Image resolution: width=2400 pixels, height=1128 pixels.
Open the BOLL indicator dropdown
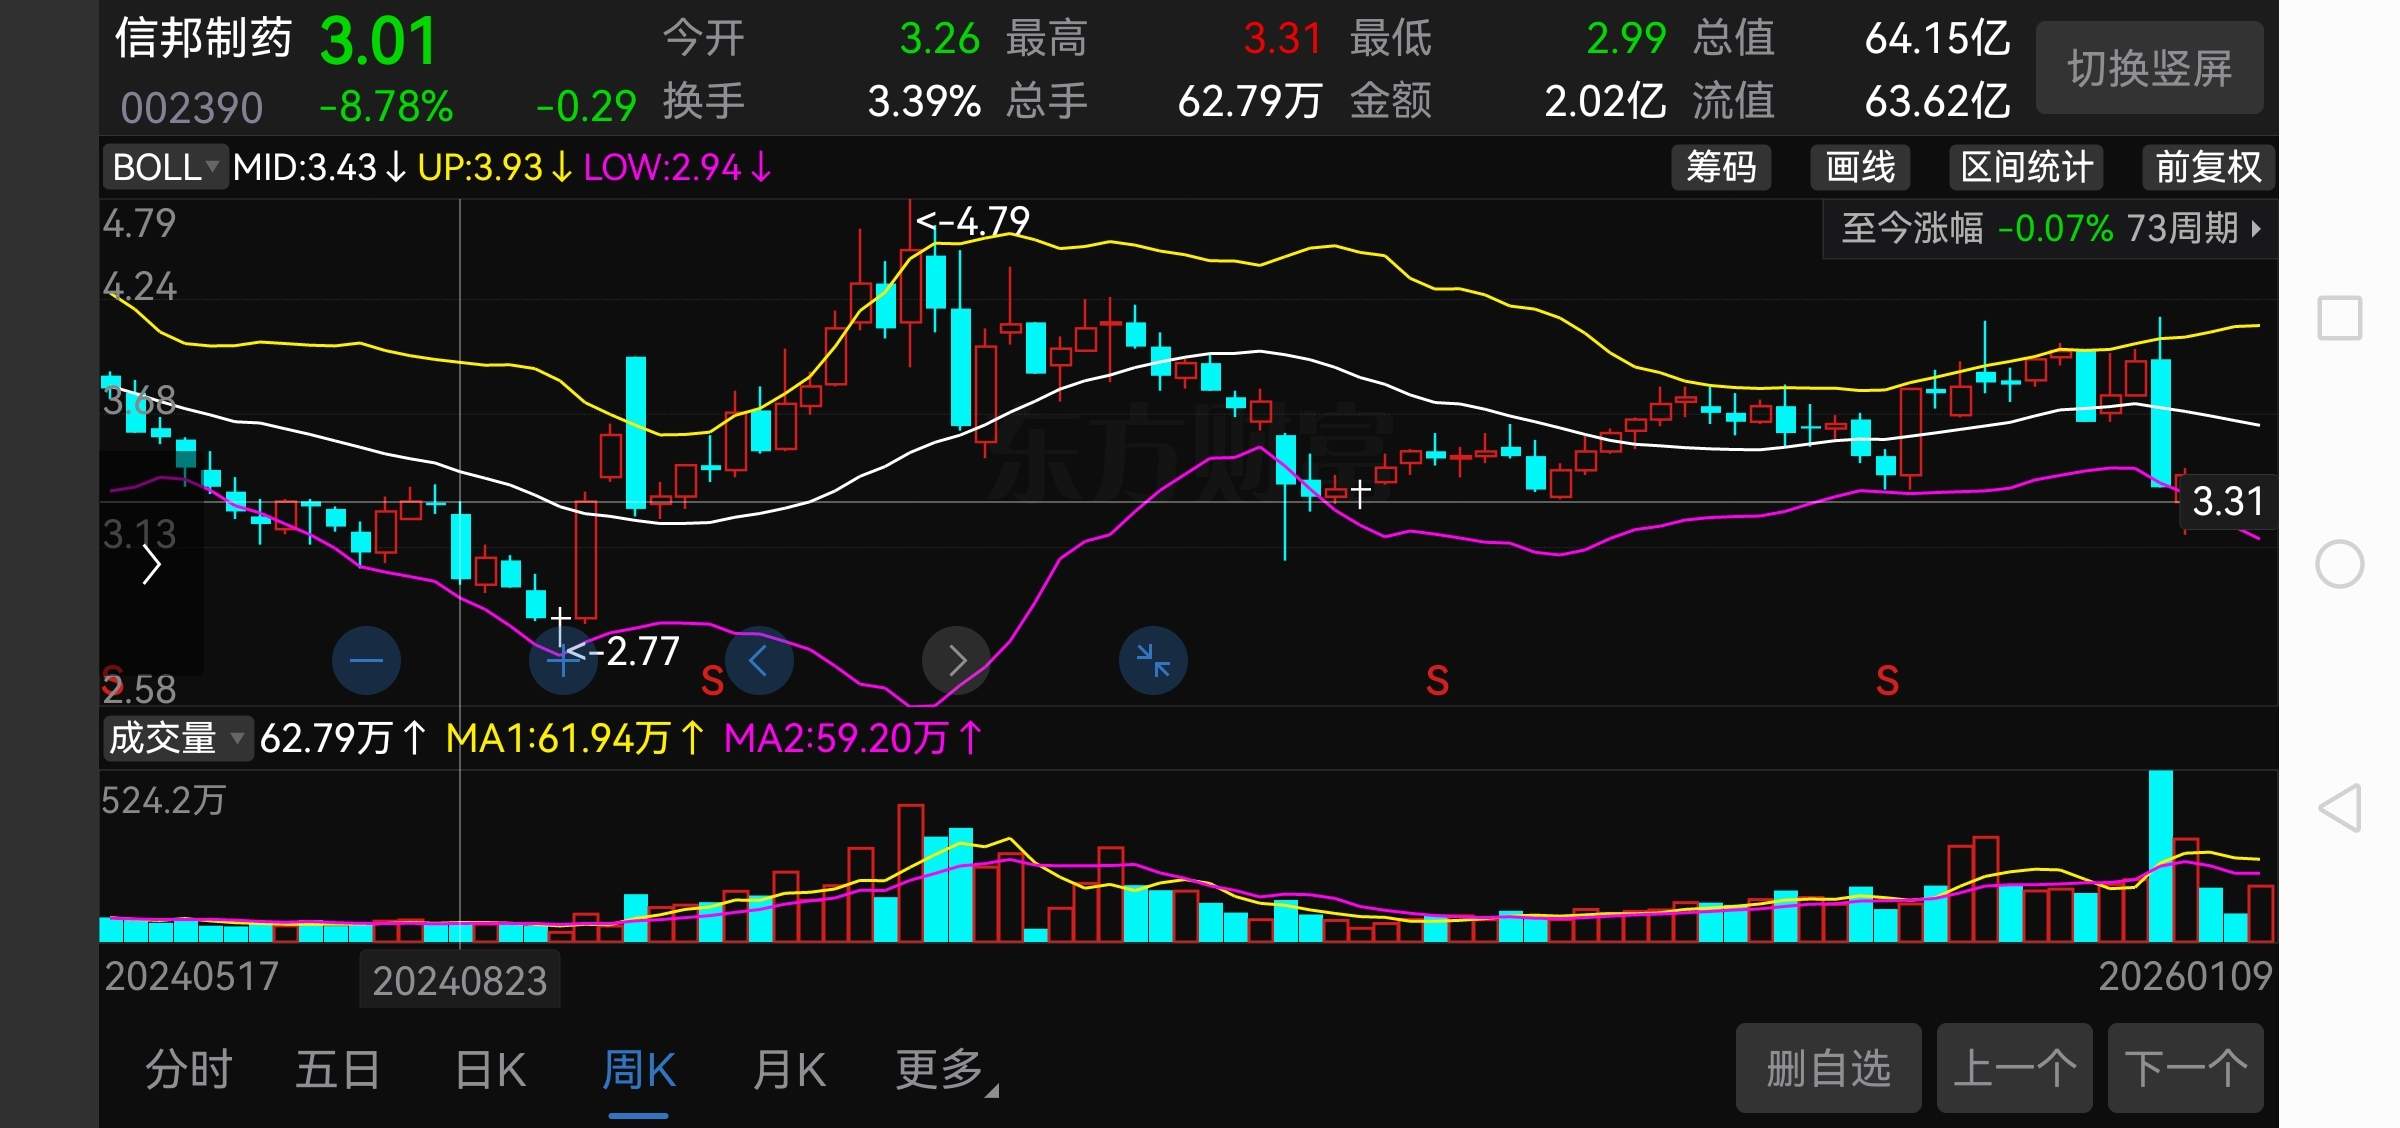coord(166,167)
